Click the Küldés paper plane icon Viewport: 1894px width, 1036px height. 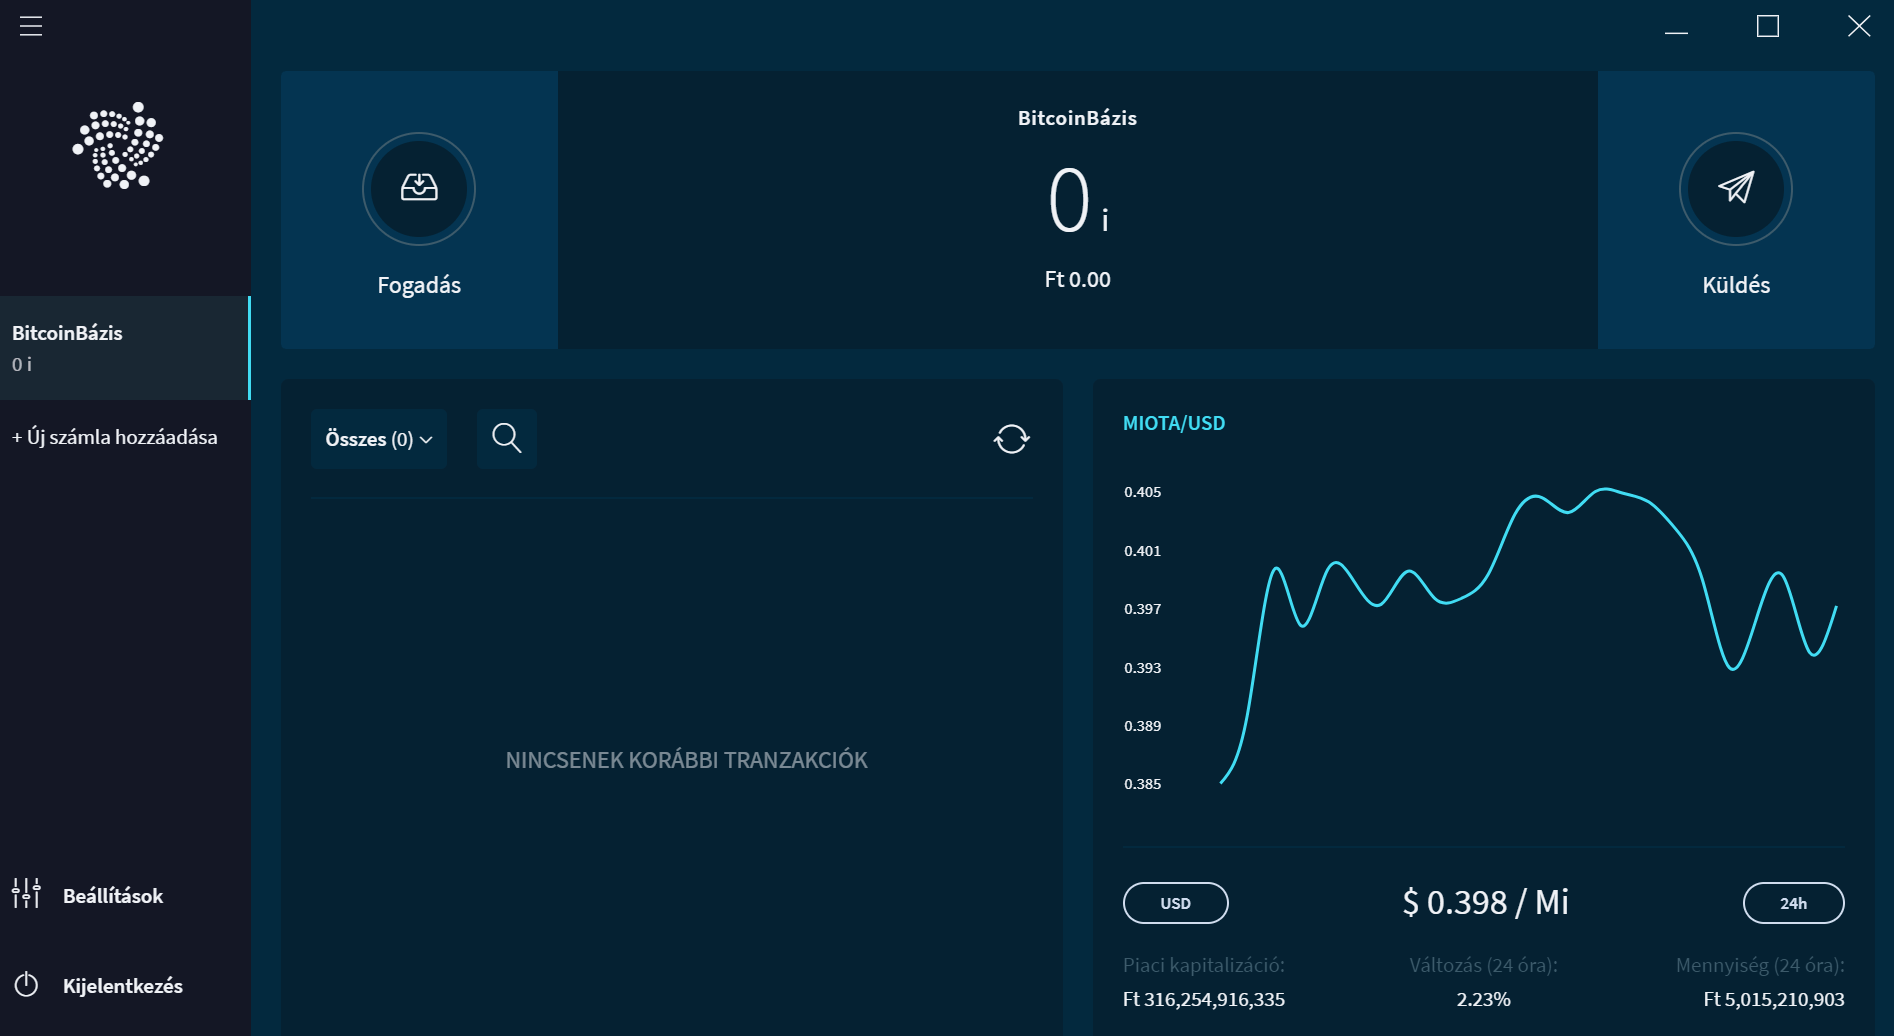pyautogui.click(x=1736, y=188)
